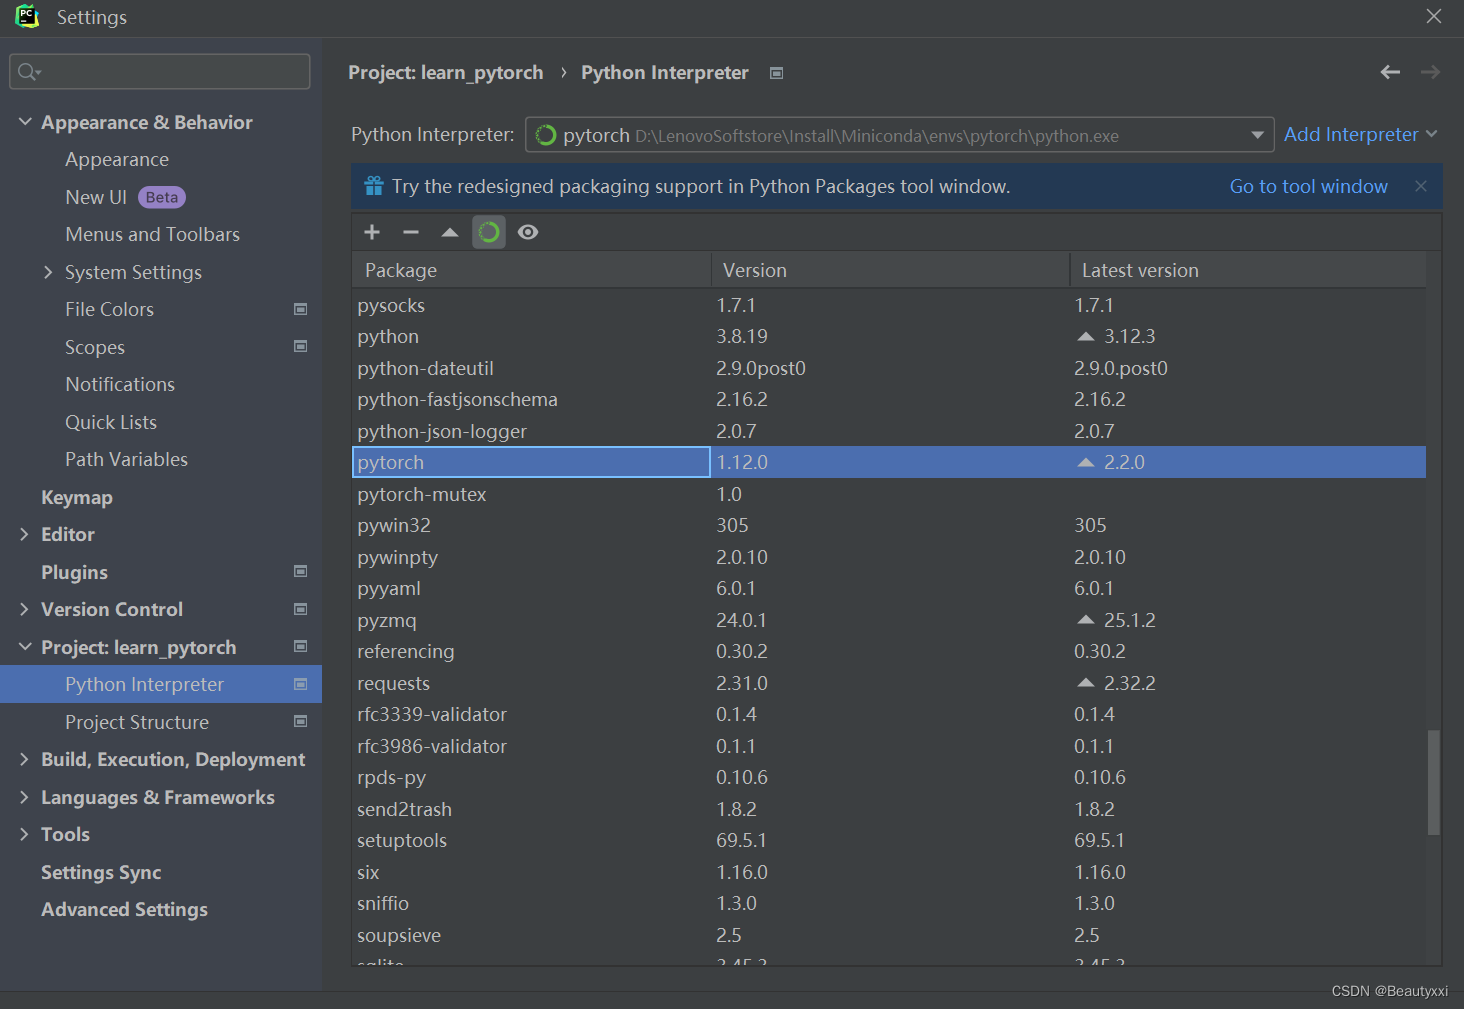This screenshot has height=1009, width=1464.
Task: Open Quick Lists settings
Action: (111, 422)
